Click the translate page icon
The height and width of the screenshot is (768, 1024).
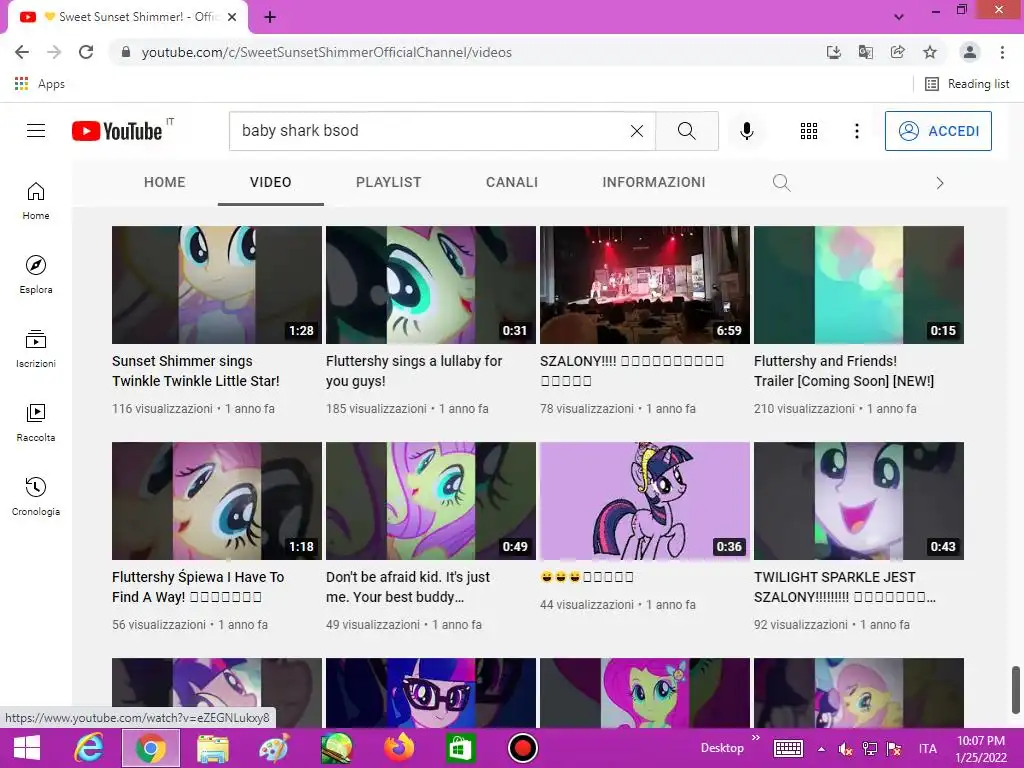click(866, 52)
